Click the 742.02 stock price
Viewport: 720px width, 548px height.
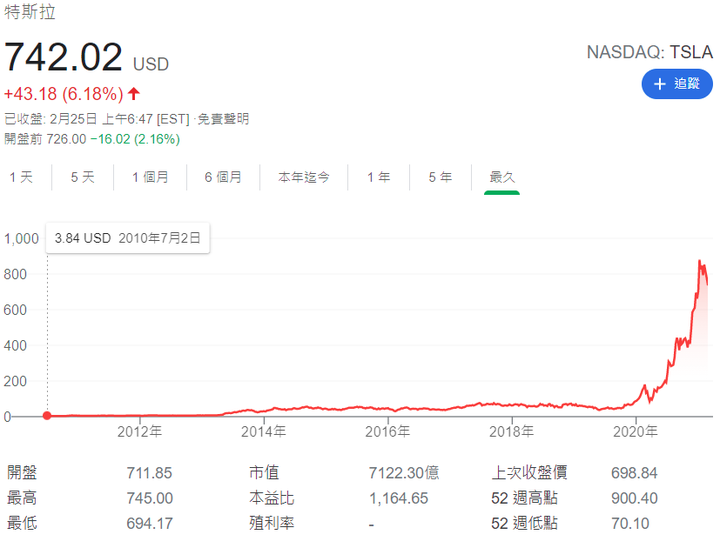(63, 57)
